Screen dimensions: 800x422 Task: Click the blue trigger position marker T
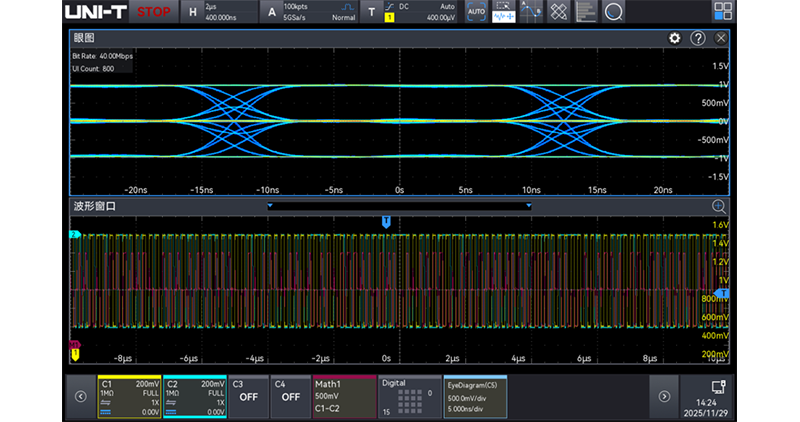386,220
